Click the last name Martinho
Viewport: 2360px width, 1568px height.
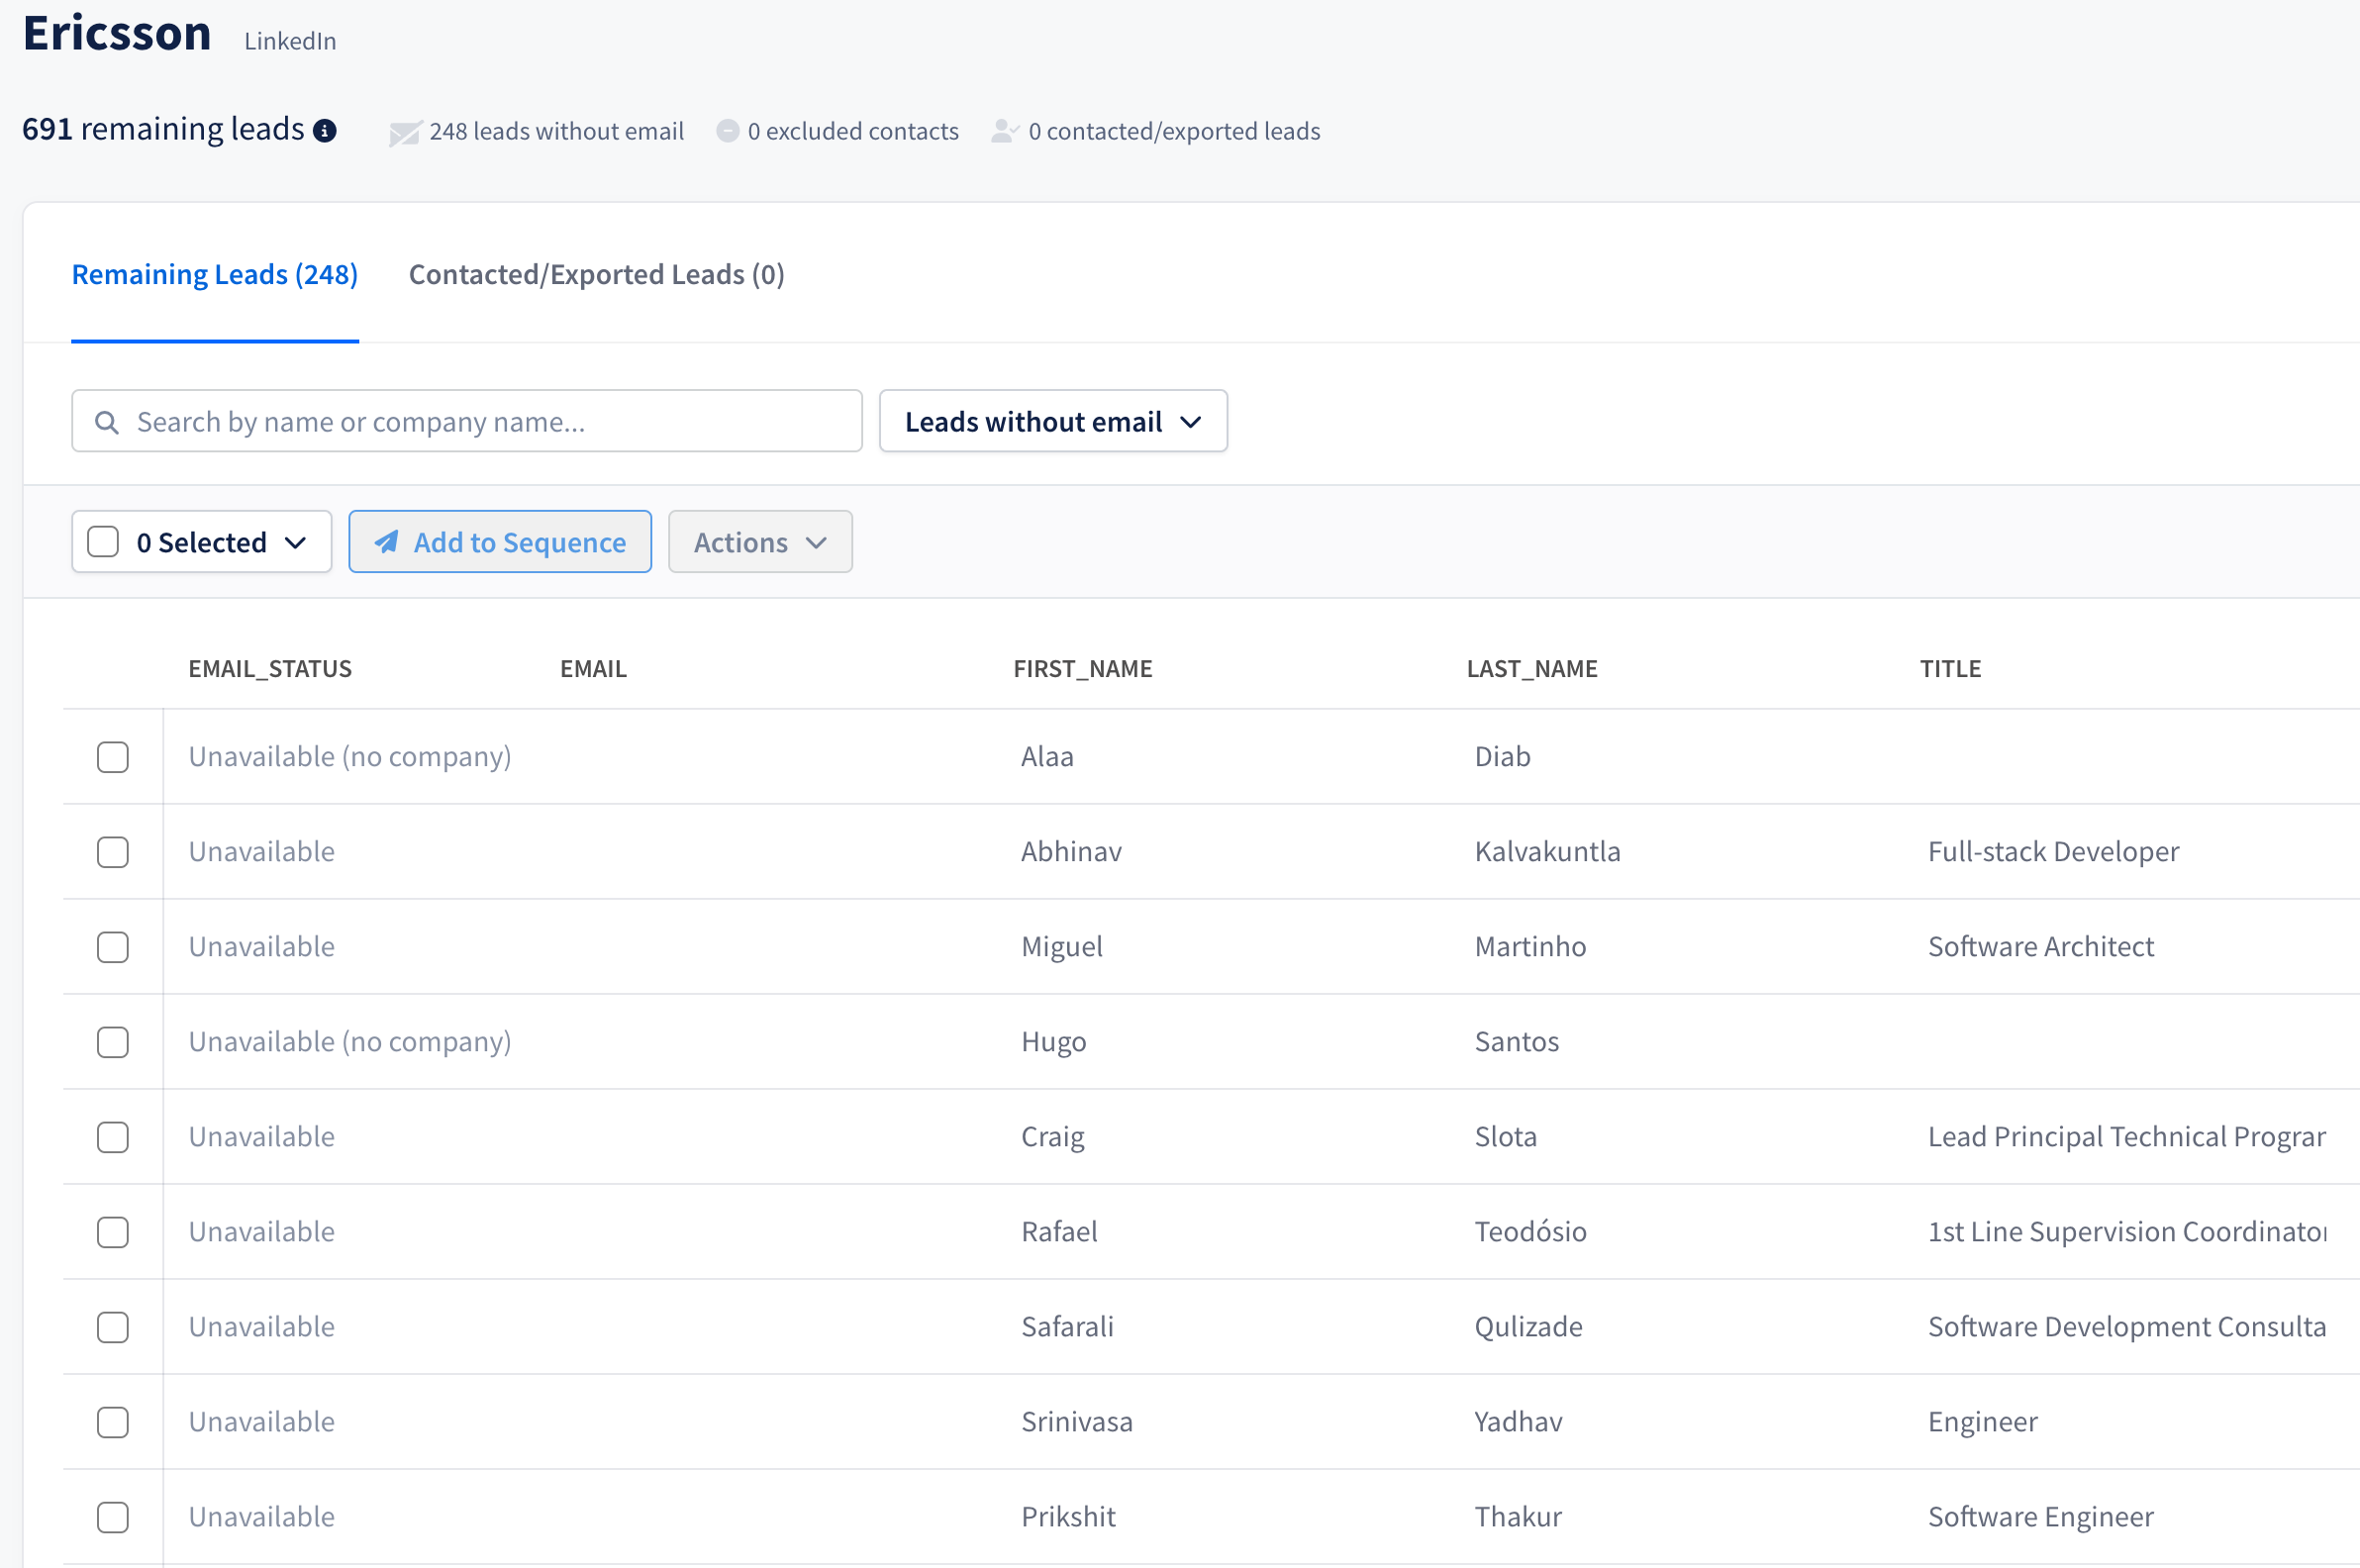coord(1530,947)
